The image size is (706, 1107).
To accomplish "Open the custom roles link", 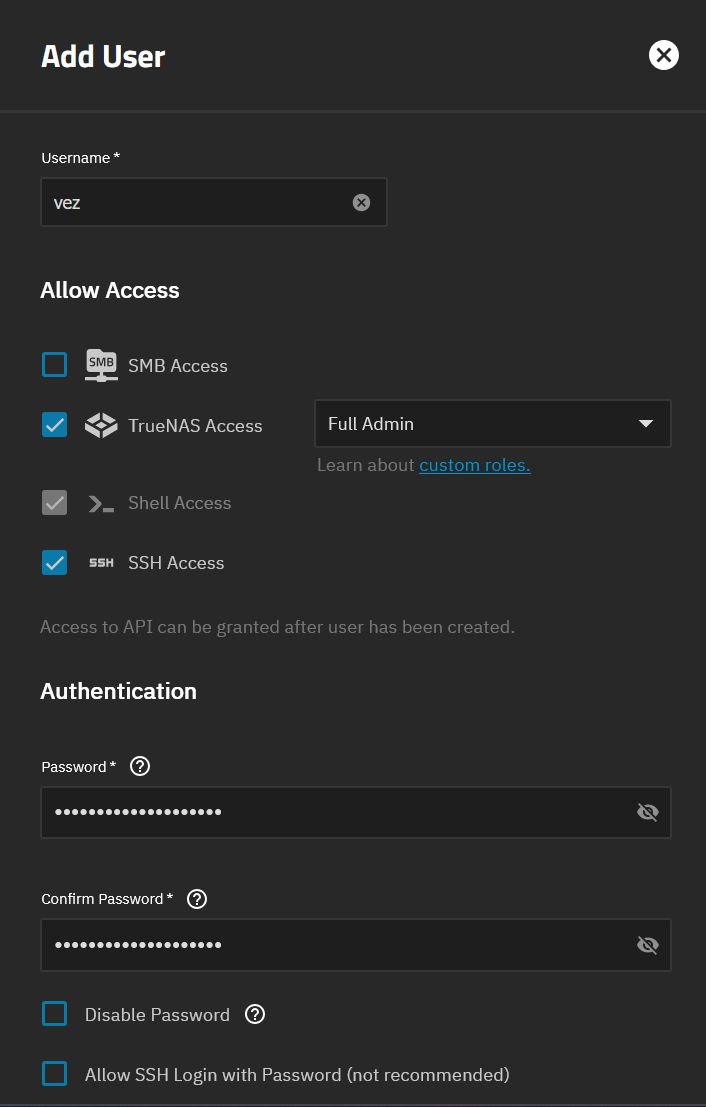I will tap(474, 465).
